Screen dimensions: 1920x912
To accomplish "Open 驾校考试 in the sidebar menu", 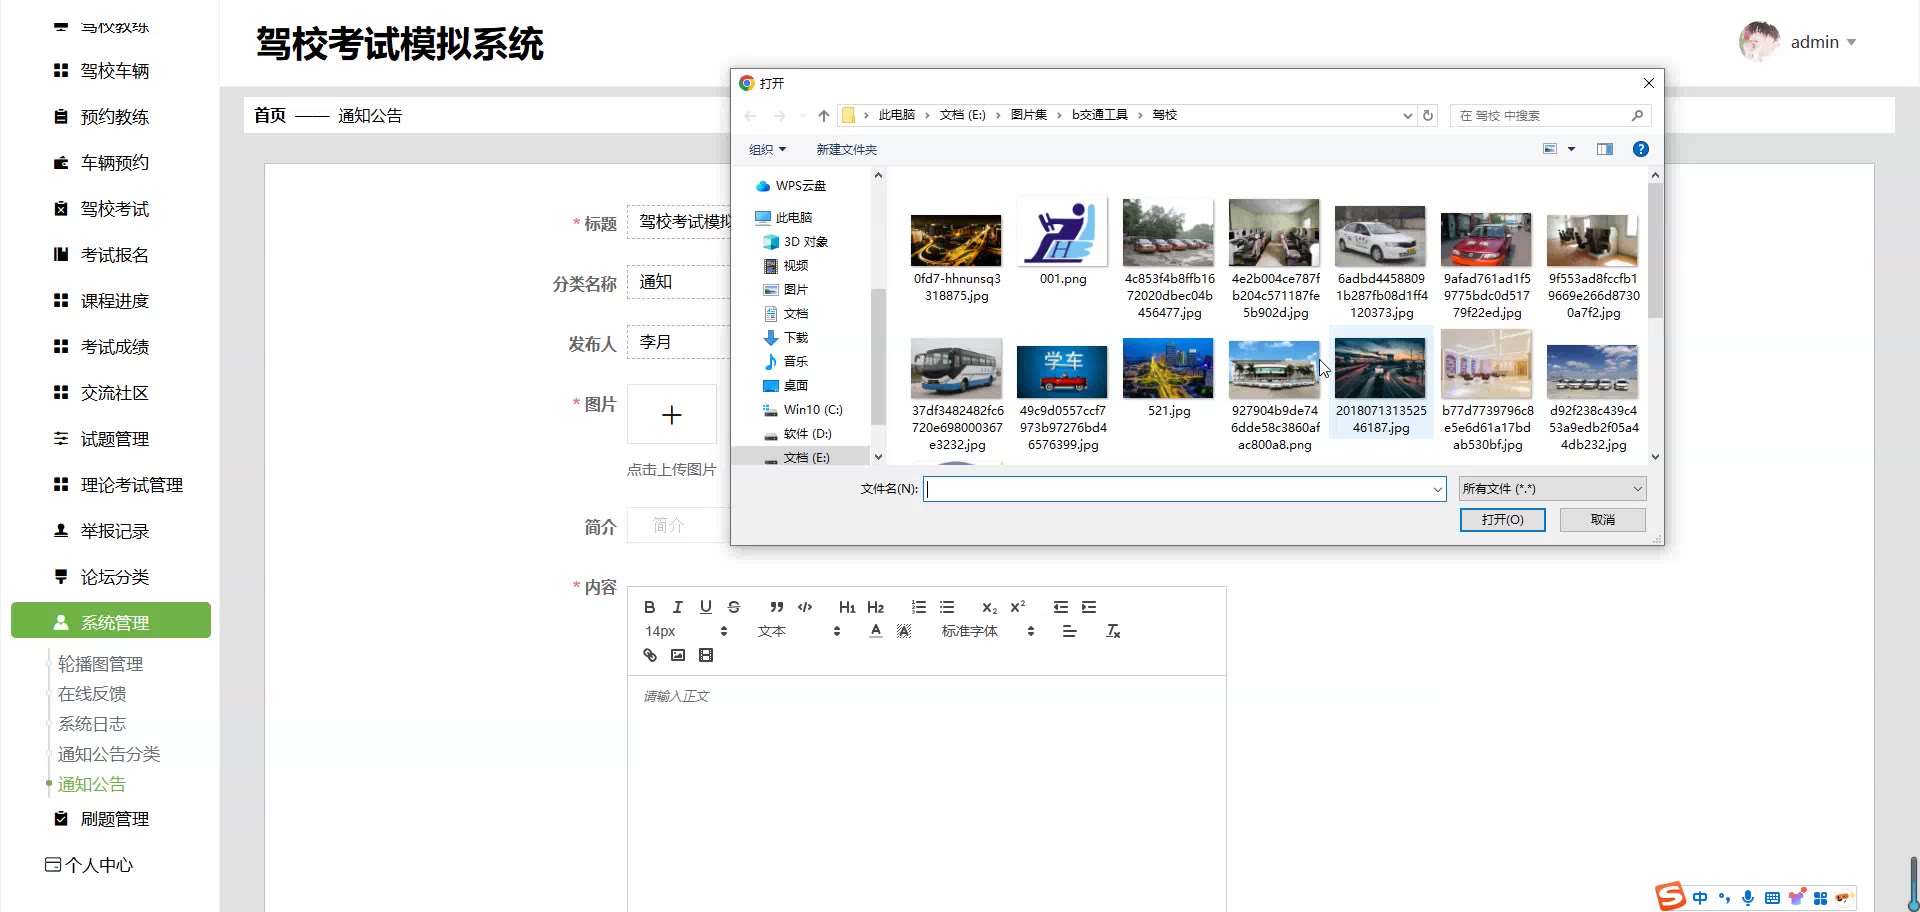I will click(x=114, y=209).
